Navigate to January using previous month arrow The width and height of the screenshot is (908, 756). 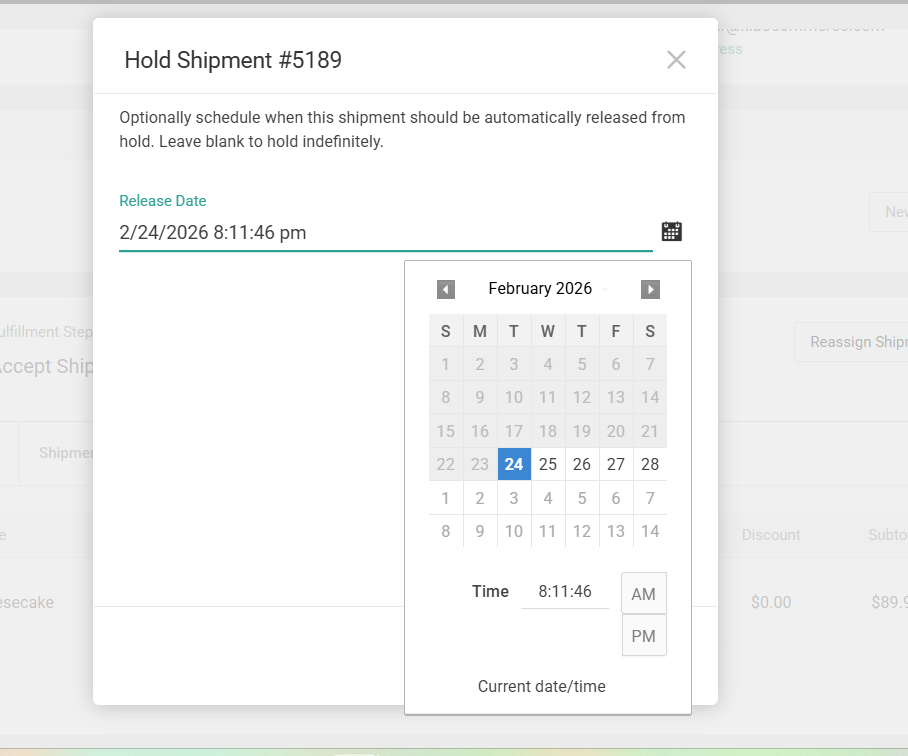(446, 289)
